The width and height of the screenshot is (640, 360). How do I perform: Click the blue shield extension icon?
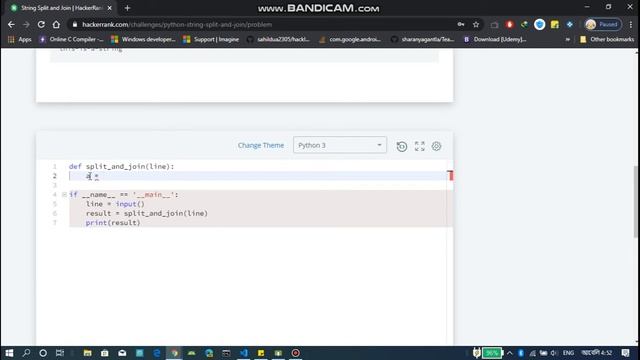[540, 24]
